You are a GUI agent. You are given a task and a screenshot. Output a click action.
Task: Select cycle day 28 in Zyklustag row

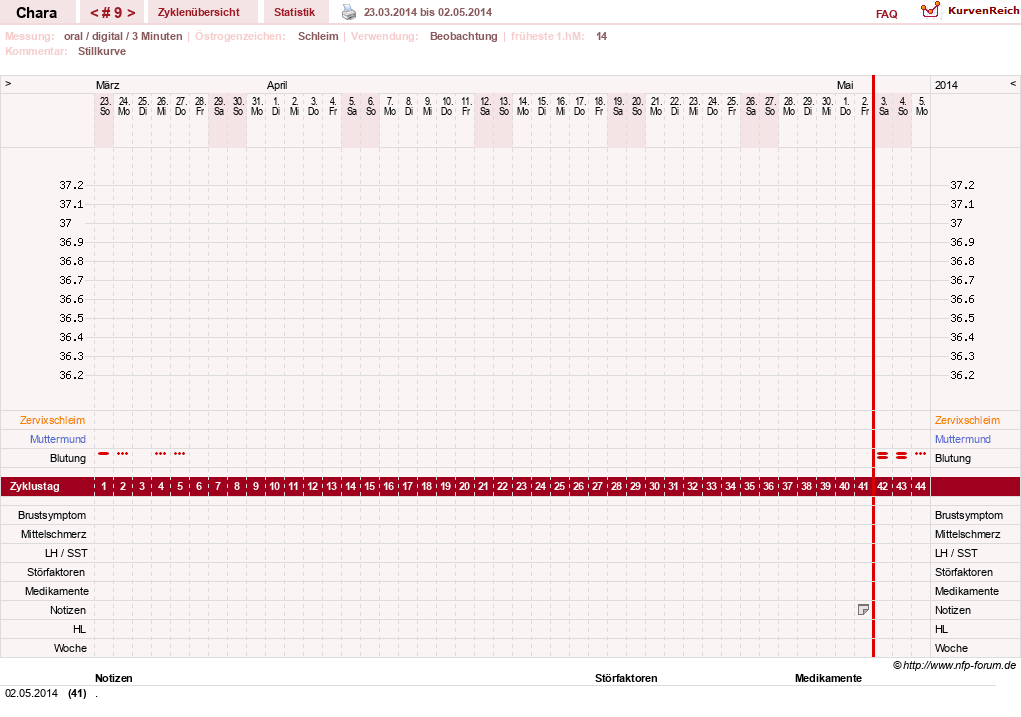616,486
